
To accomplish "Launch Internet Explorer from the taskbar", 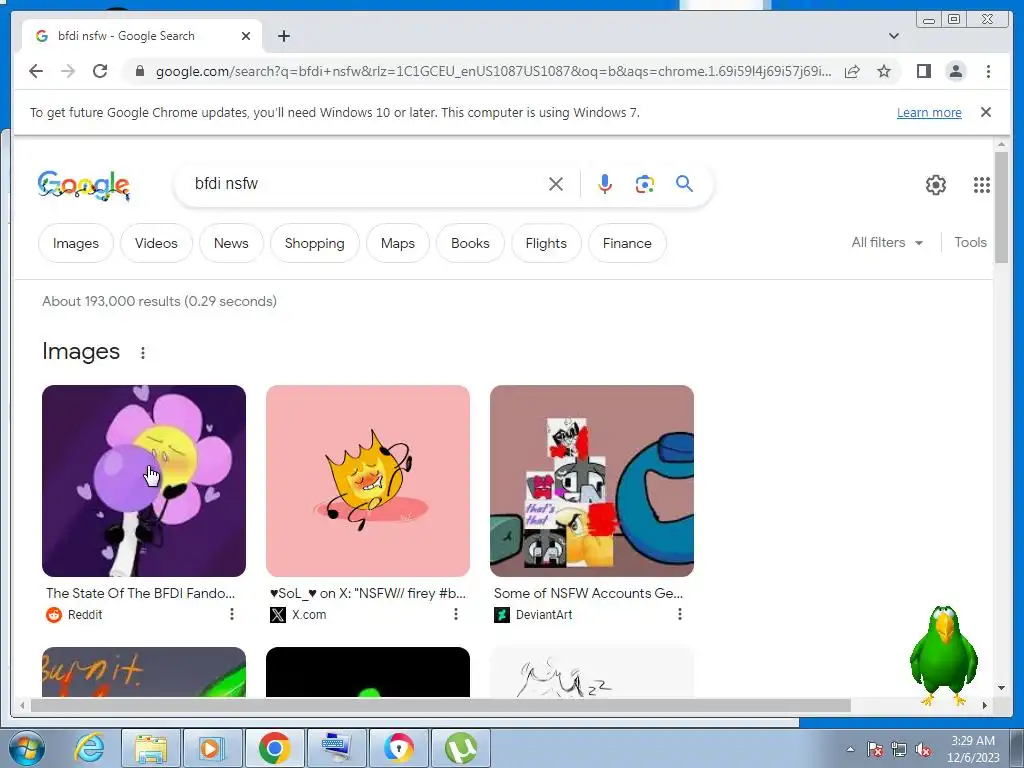I will [89, 748].
